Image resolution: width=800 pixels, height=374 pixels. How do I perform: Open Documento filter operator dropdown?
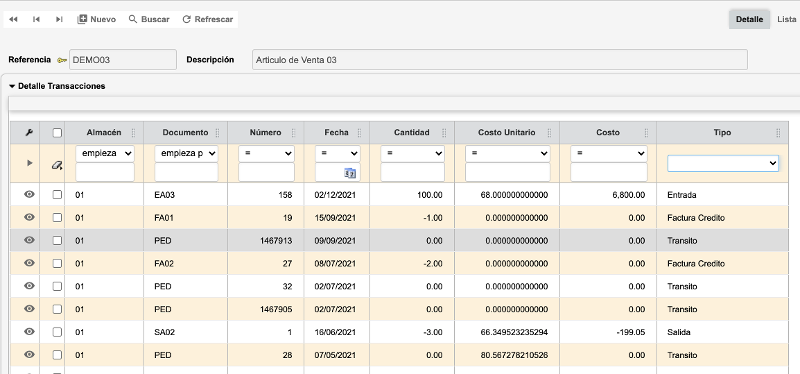(x=186, y=154)
